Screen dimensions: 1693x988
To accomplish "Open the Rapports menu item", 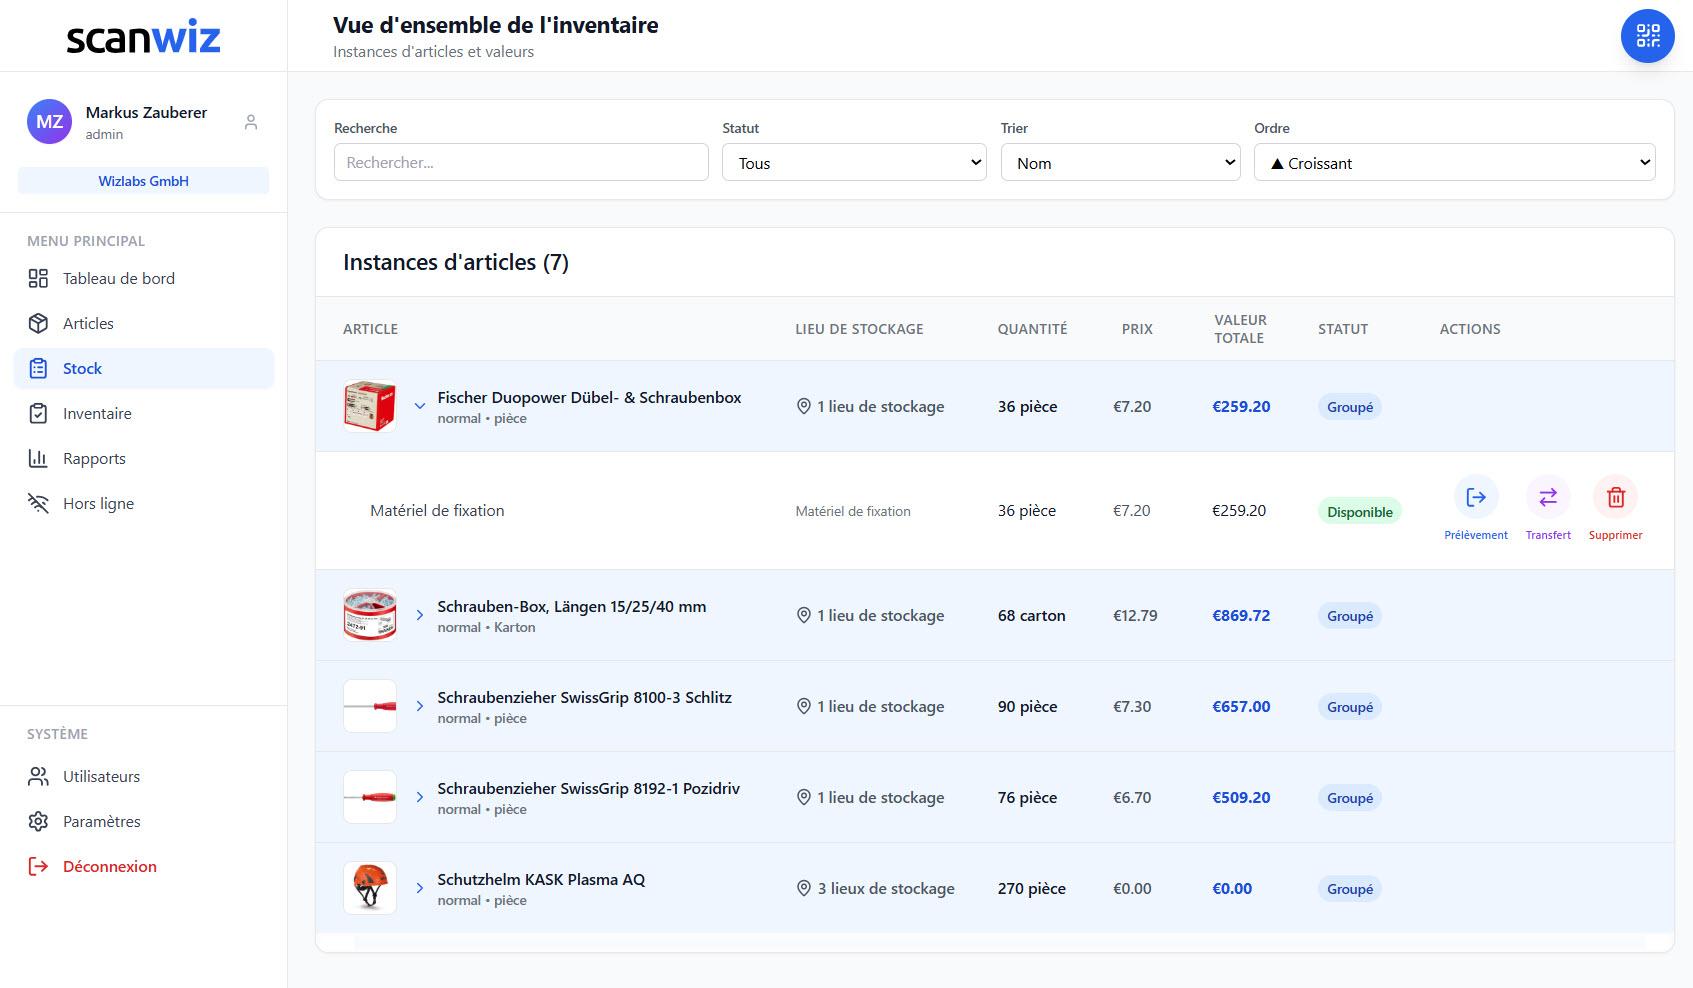I will coord(94,458).
